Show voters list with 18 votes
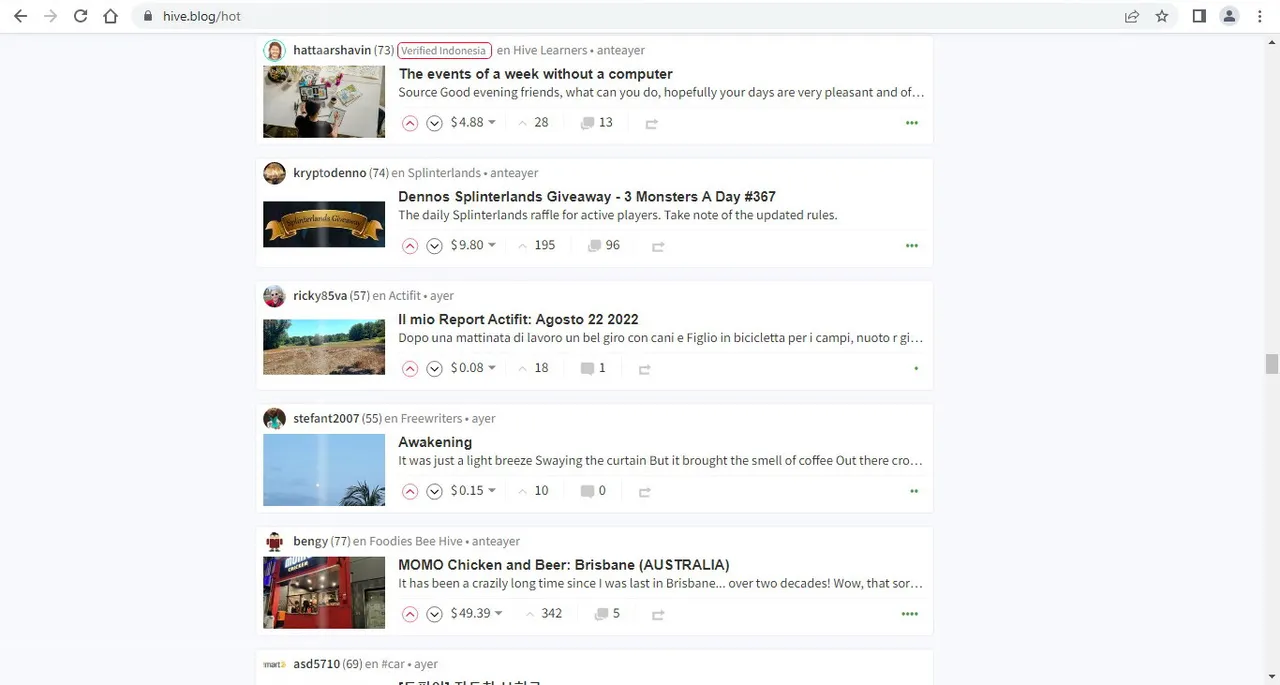The image size is (1280, 685). 533,368
